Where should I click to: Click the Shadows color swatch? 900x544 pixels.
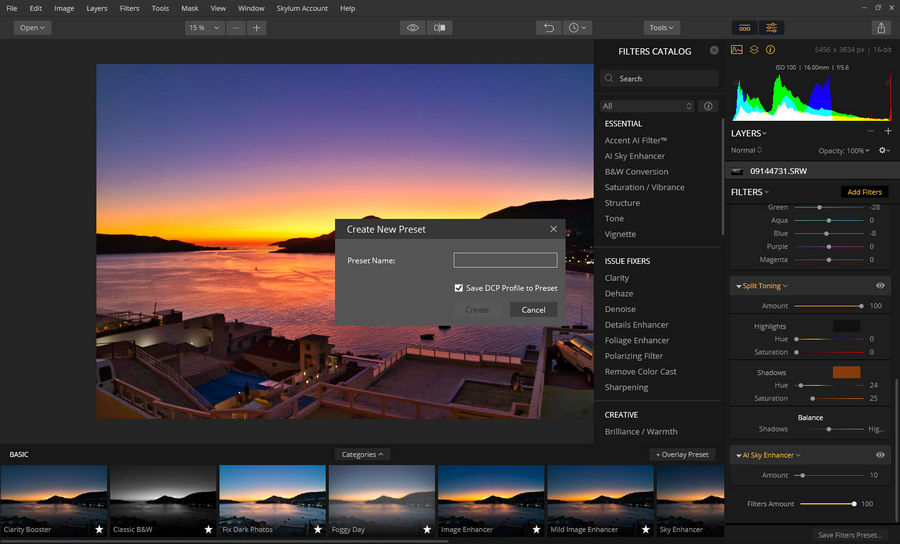coord(846,372)
